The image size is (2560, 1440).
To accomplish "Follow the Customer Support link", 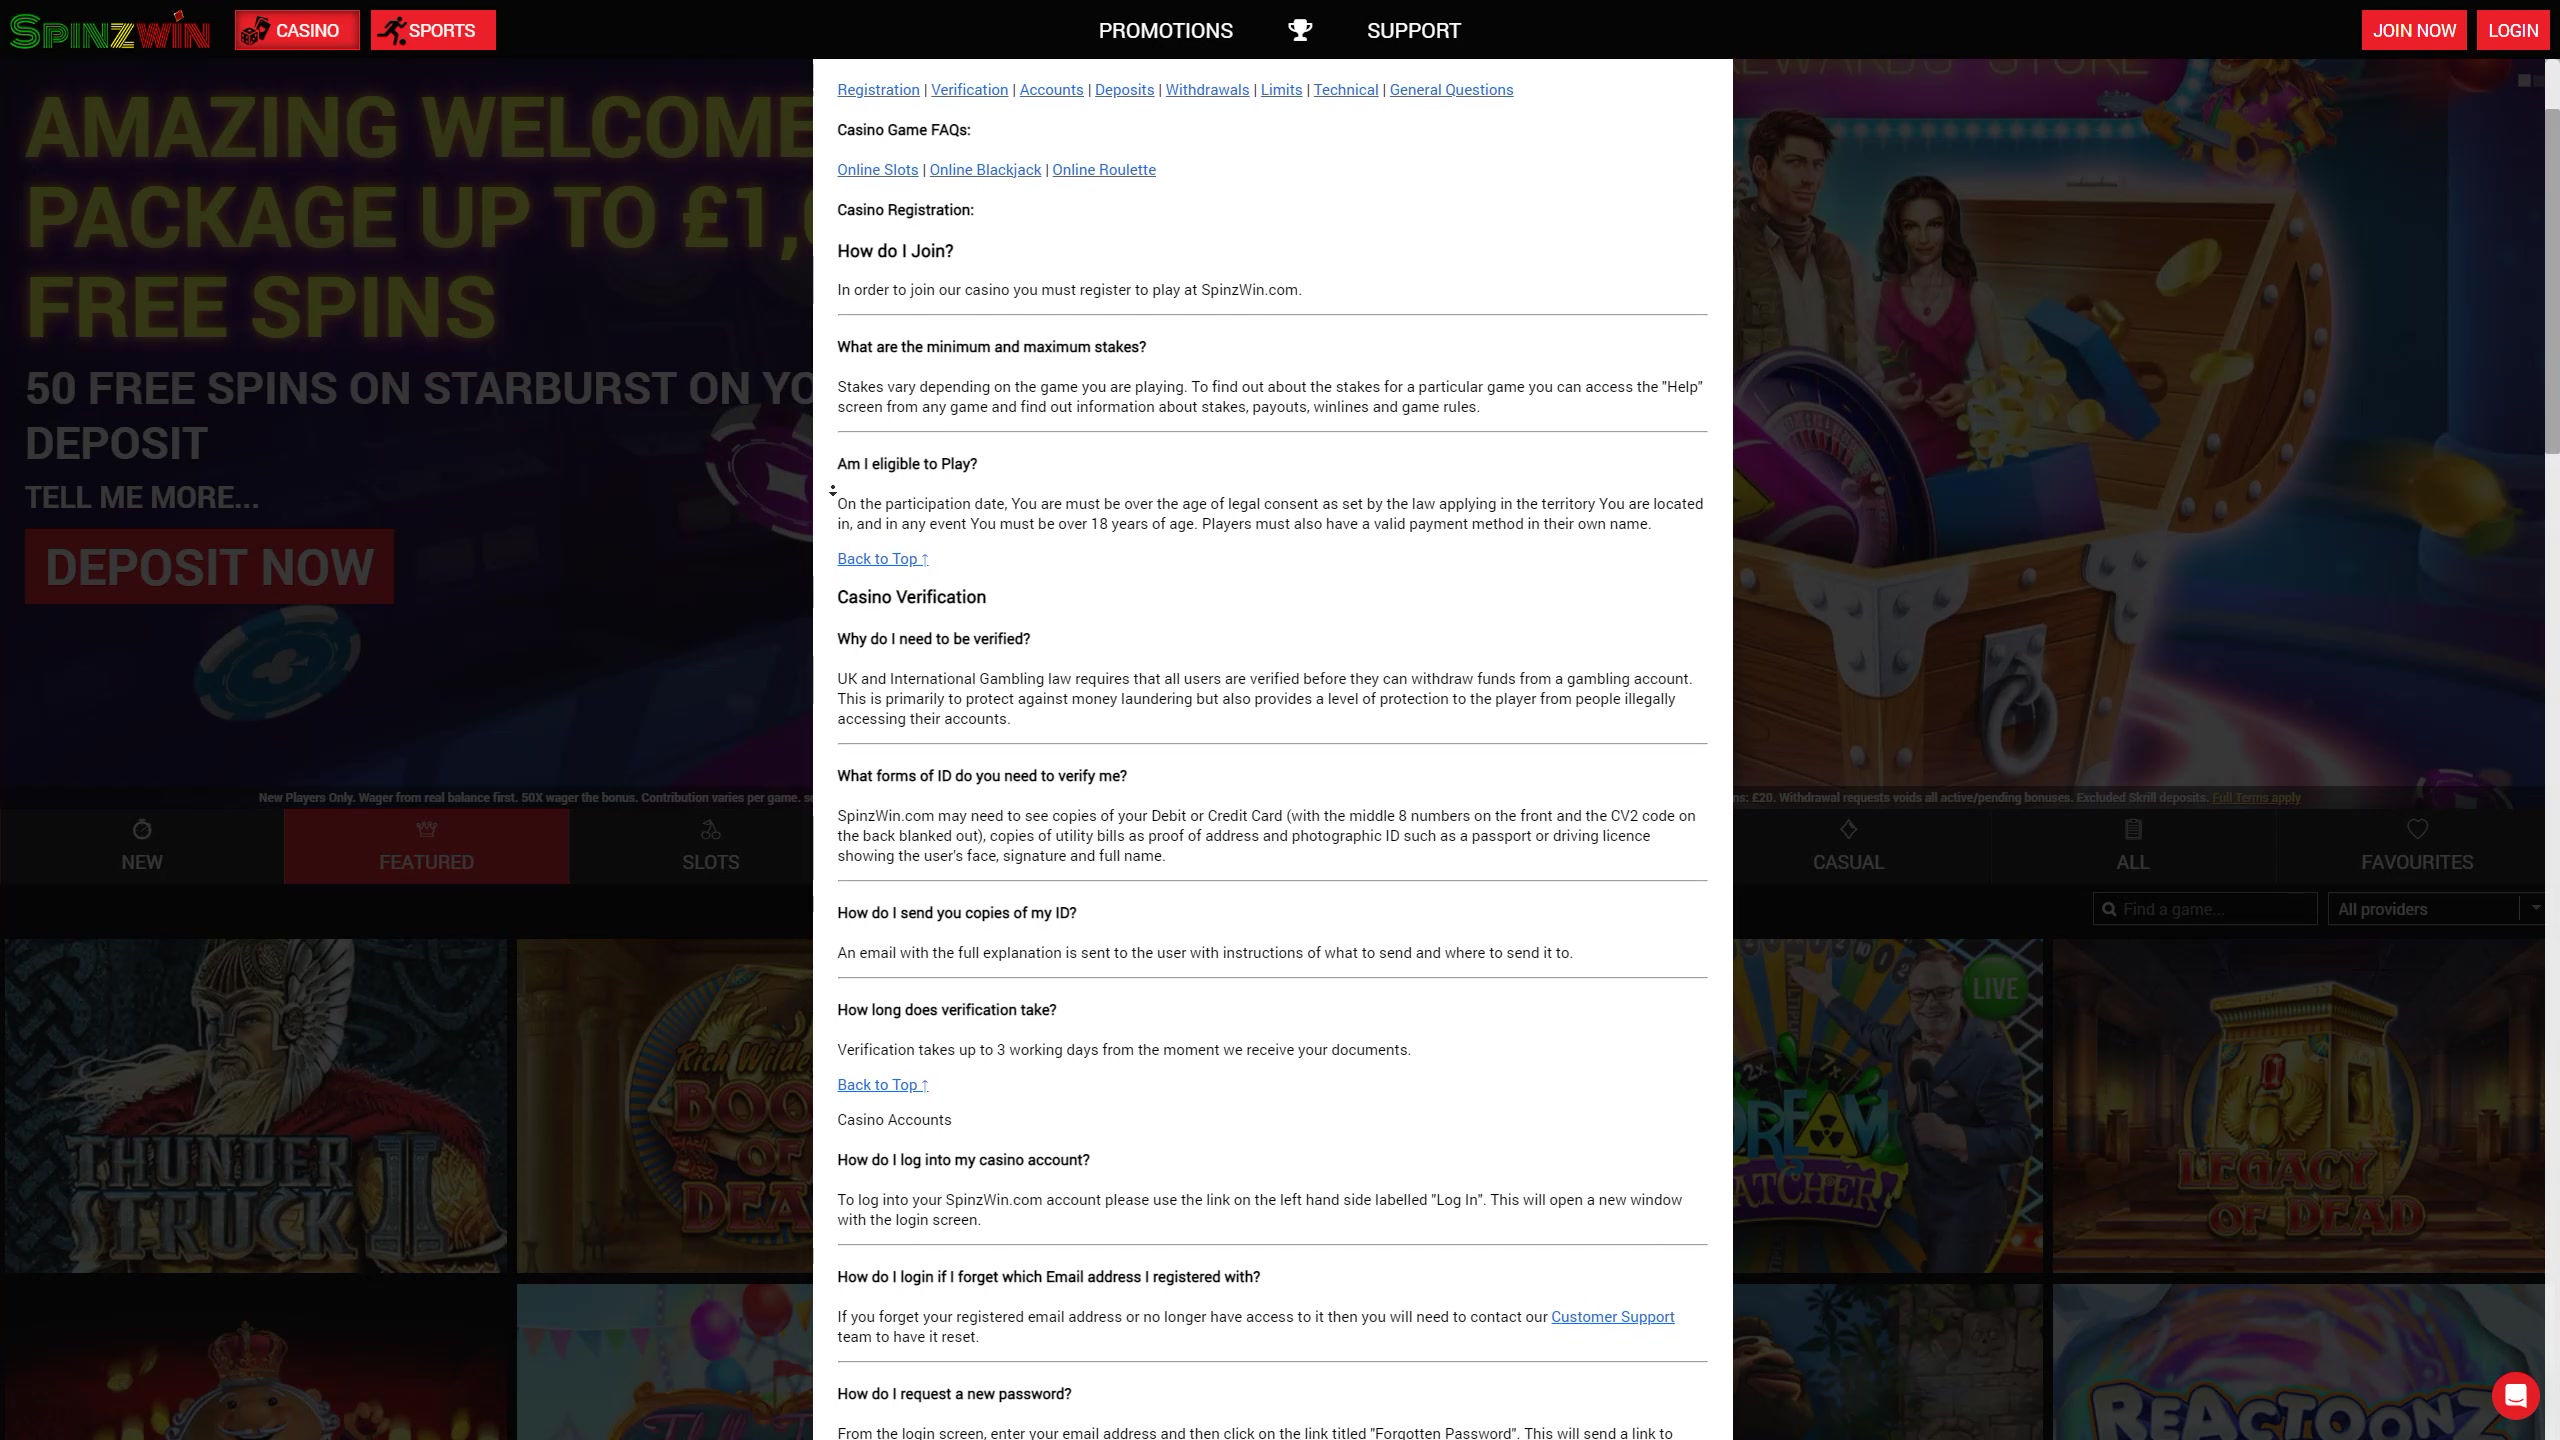I will 1612,1317.
